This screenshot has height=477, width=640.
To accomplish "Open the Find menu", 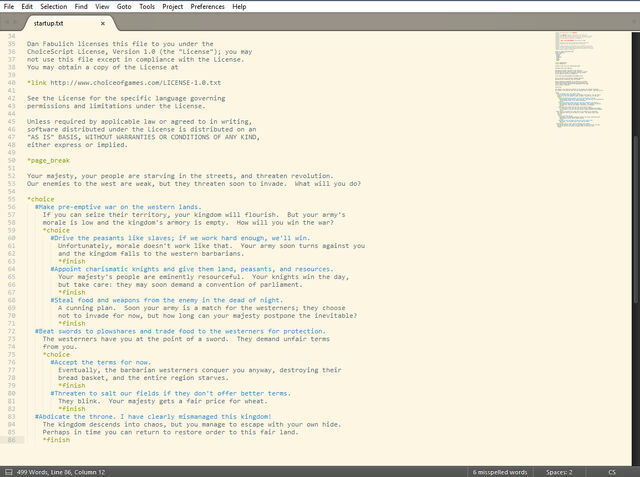I will (x=81, y=7).
